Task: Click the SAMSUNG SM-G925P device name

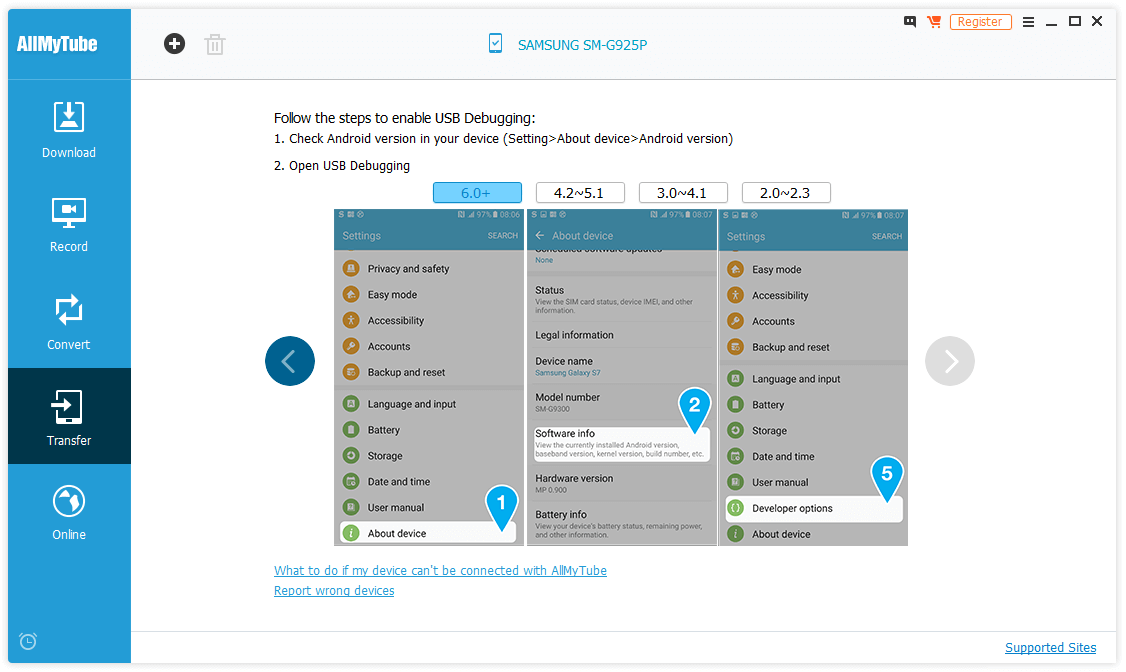Action: [582, 45]
